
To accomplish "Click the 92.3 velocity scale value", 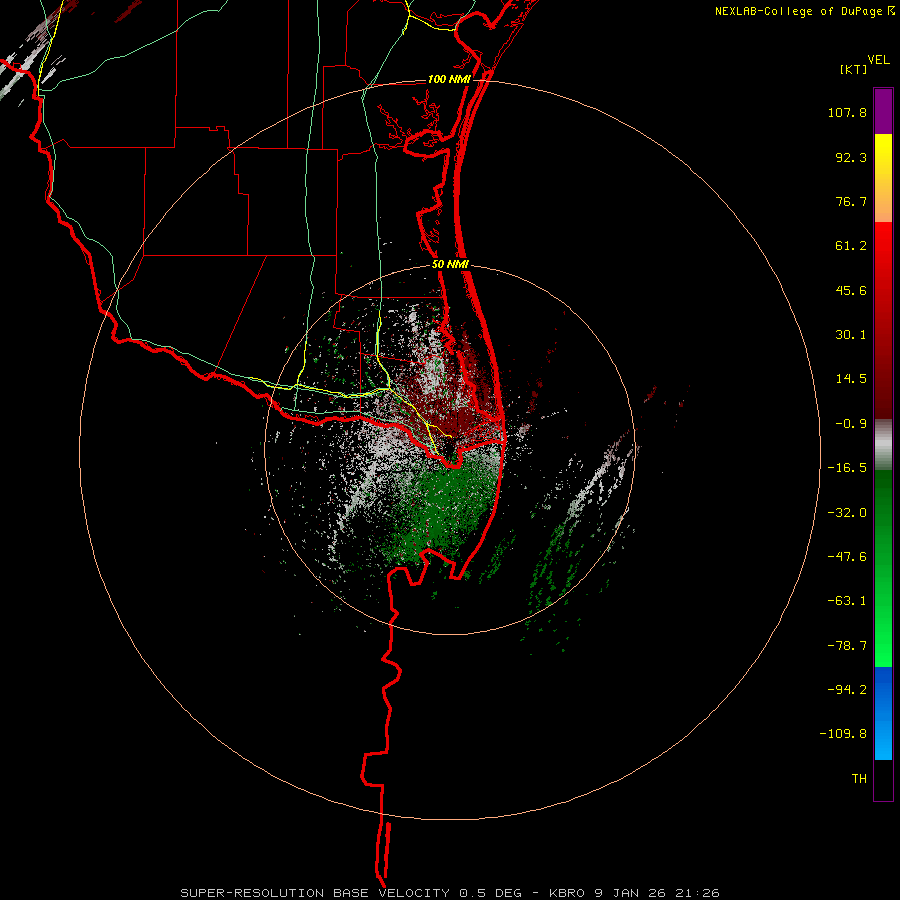I will pyautogui.click(x=851, y=157).
